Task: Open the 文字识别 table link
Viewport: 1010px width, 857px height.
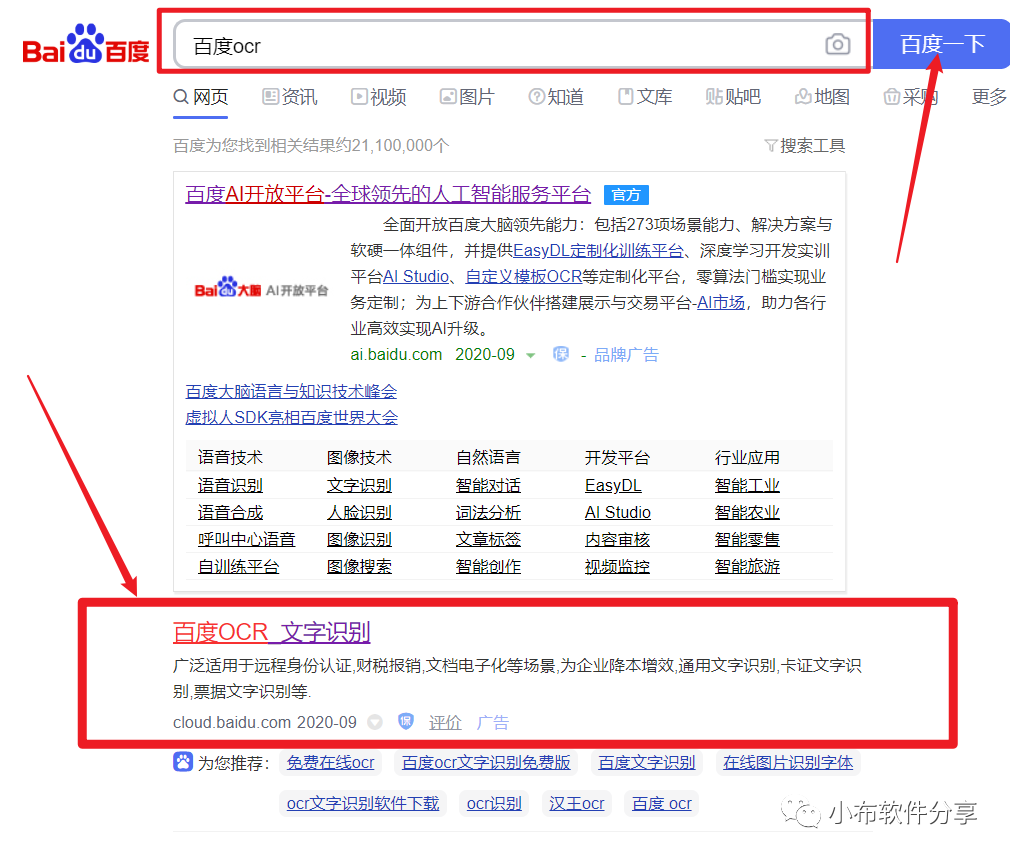Action: pyautogui.click(x=359, y=485)
